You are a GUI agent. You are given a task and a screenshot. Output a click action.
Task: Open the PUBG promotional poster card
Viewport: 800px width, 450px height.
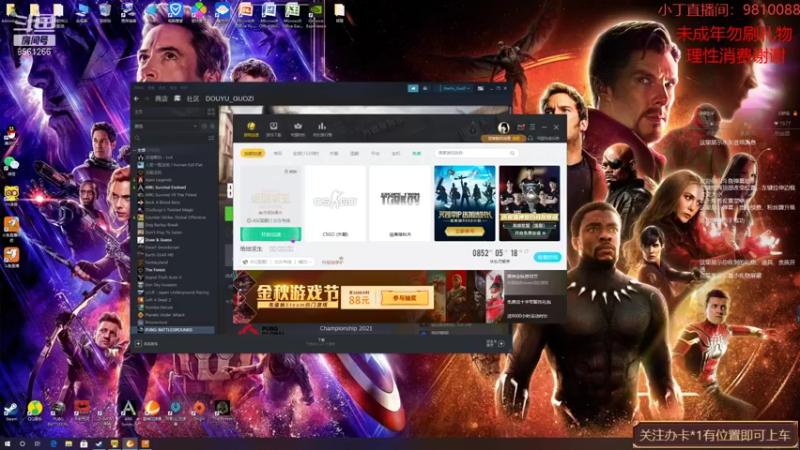(465, 203)
